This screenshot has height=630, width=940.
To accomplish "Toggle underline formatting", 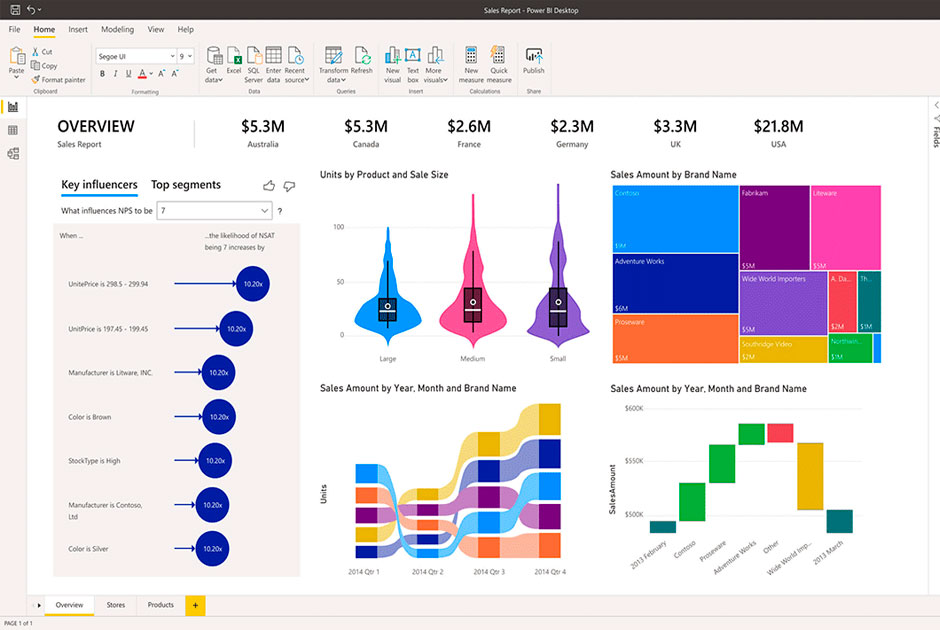I will pyautogui.click(x=128, y=74).
